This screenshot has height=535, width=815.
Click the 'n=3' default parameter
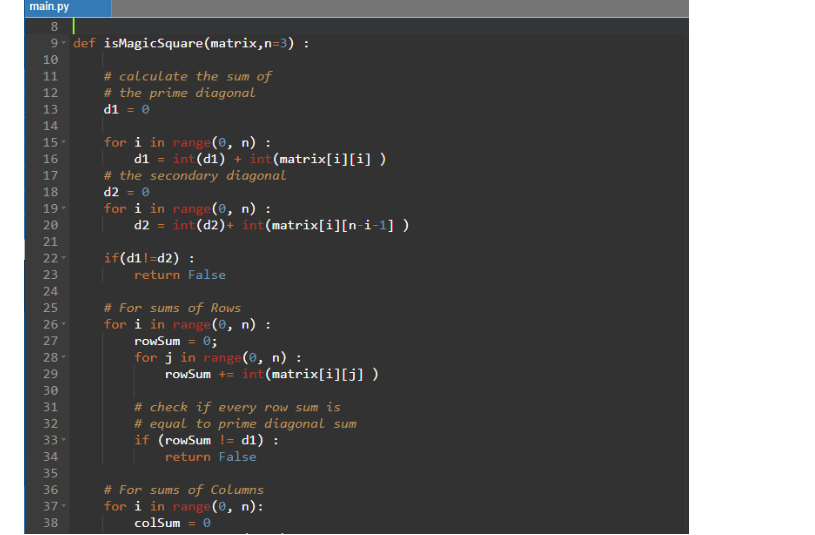(275, 43)
